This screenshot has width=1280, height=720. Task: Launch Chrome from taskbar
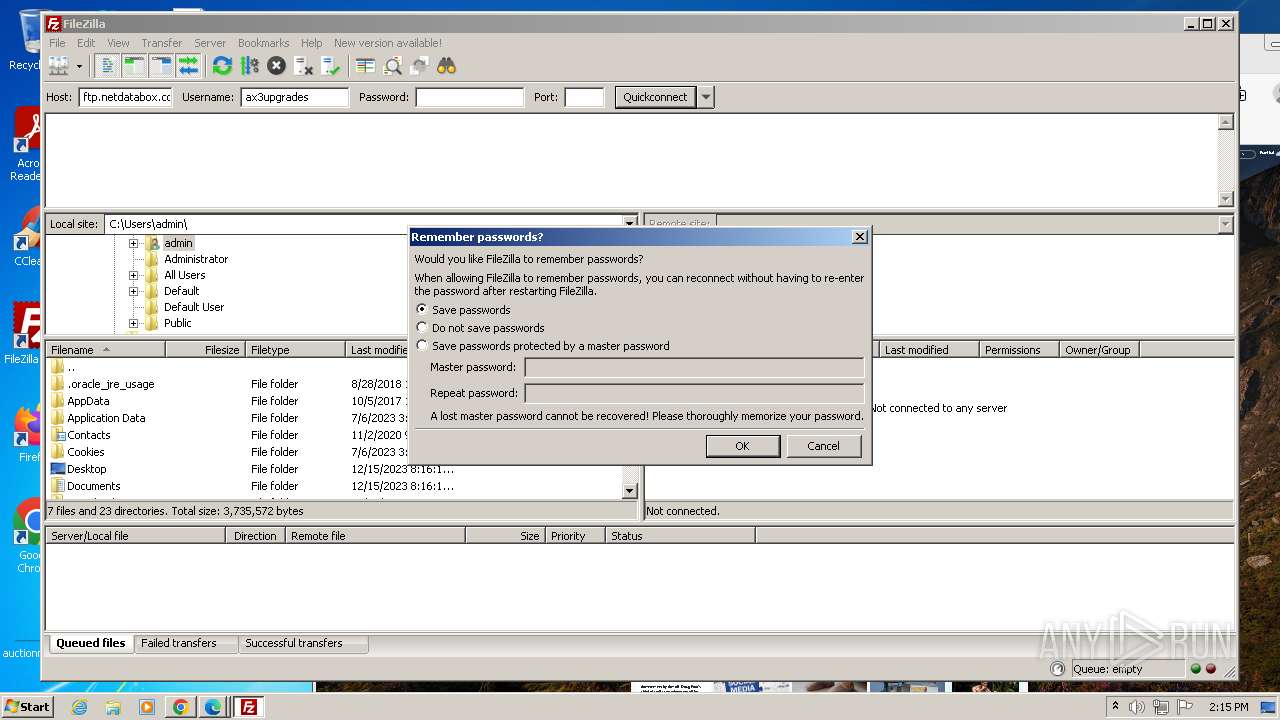[x=180, y=707]
